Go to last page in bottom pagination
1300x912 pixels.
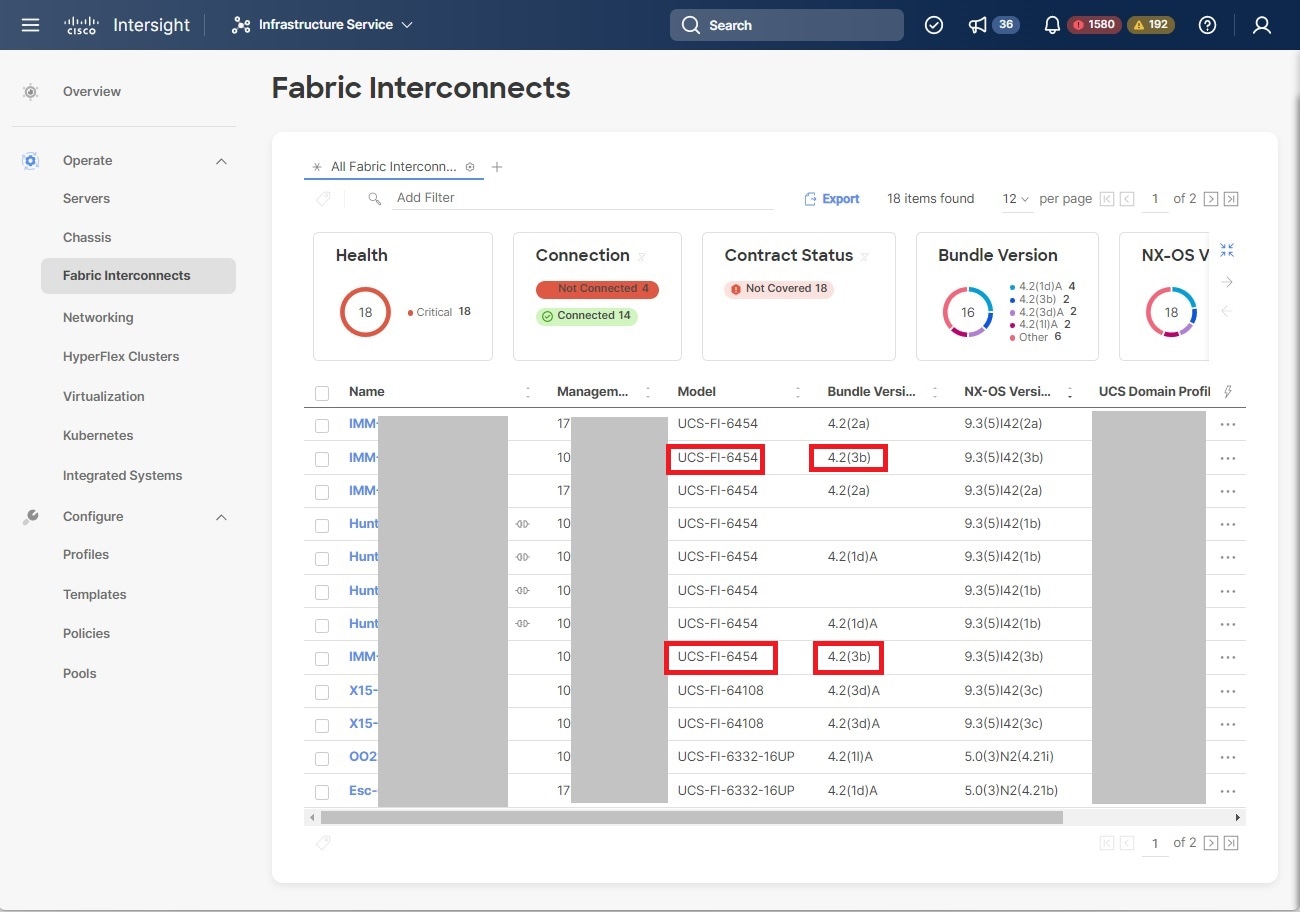coord(1231,843)
